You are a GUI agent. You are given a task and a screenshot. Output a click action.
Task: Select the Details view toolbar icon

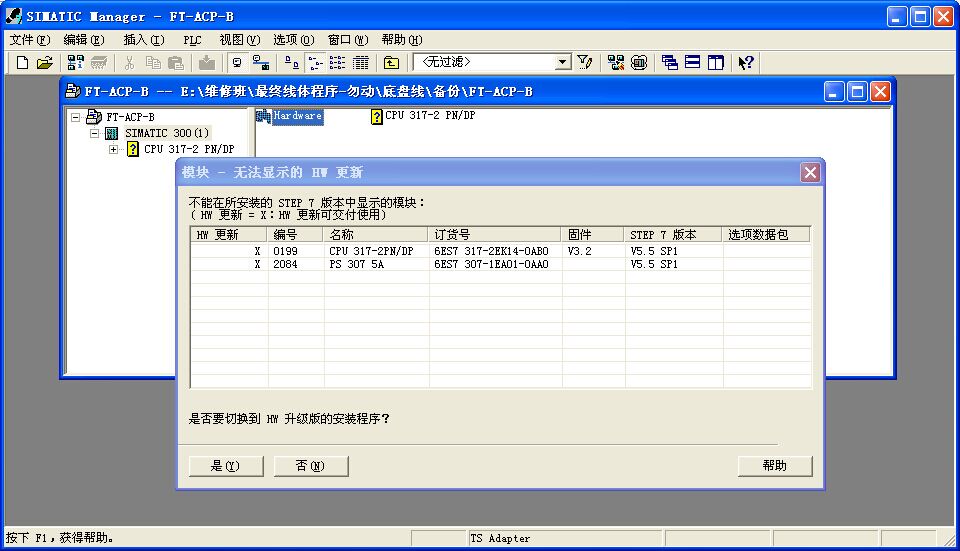tap(361, 63)
